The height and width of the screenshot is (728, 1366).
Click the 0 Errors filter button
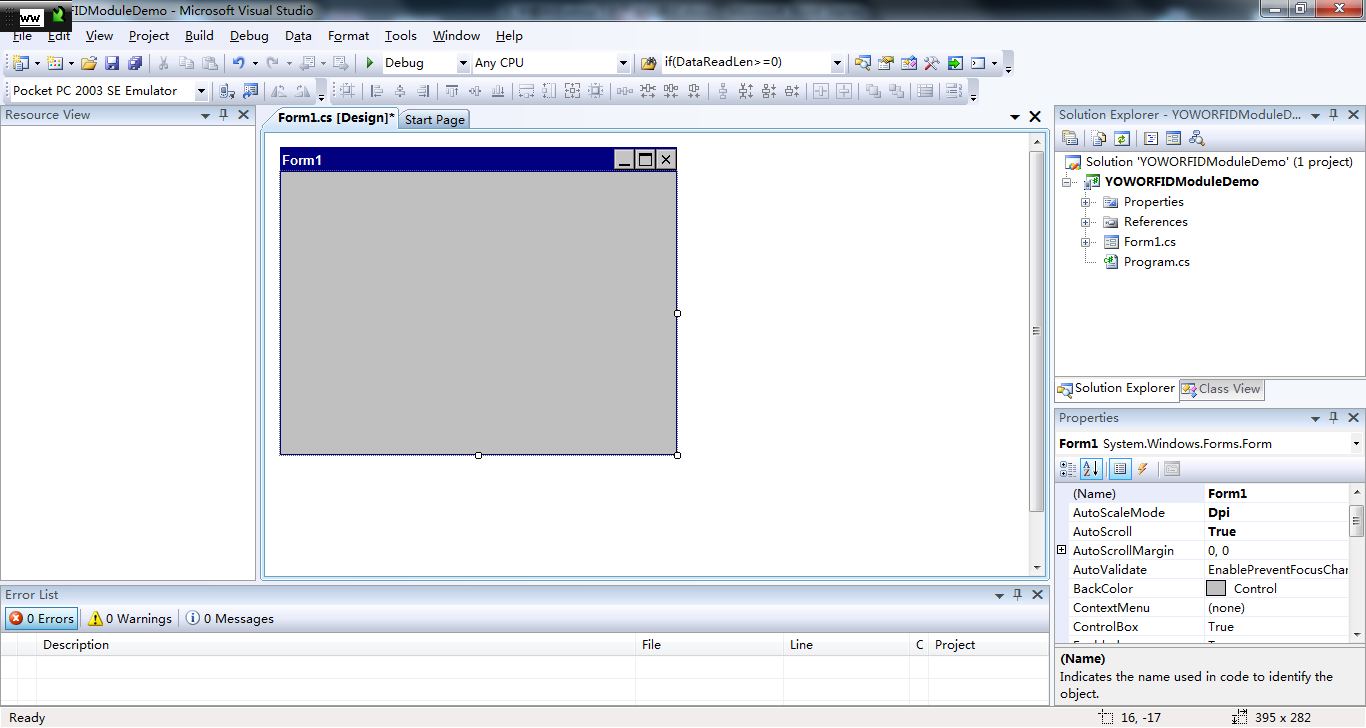[x=42, y=619]
